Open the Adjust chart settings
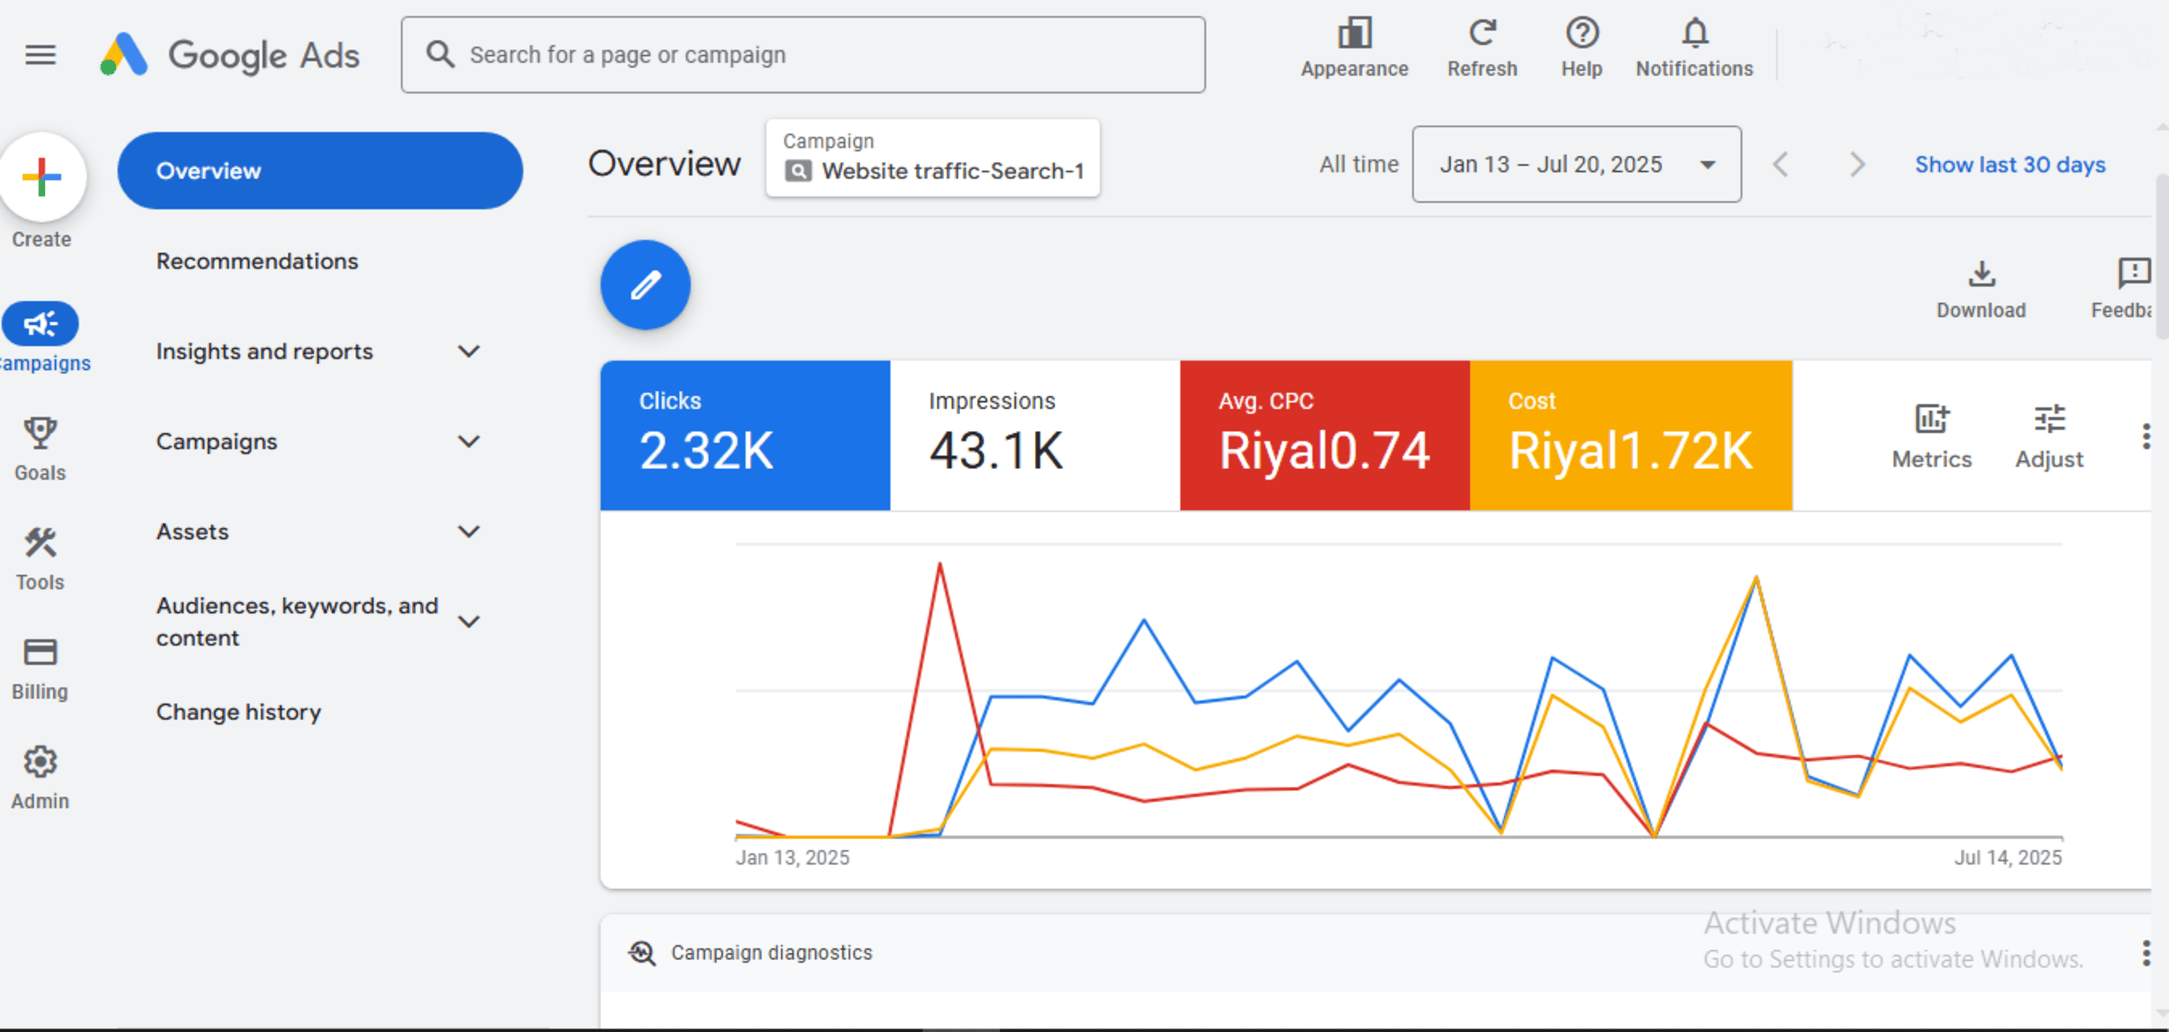This screenshot has width=2169, height=1032. pyautogui.click(x=2049, y=436)
